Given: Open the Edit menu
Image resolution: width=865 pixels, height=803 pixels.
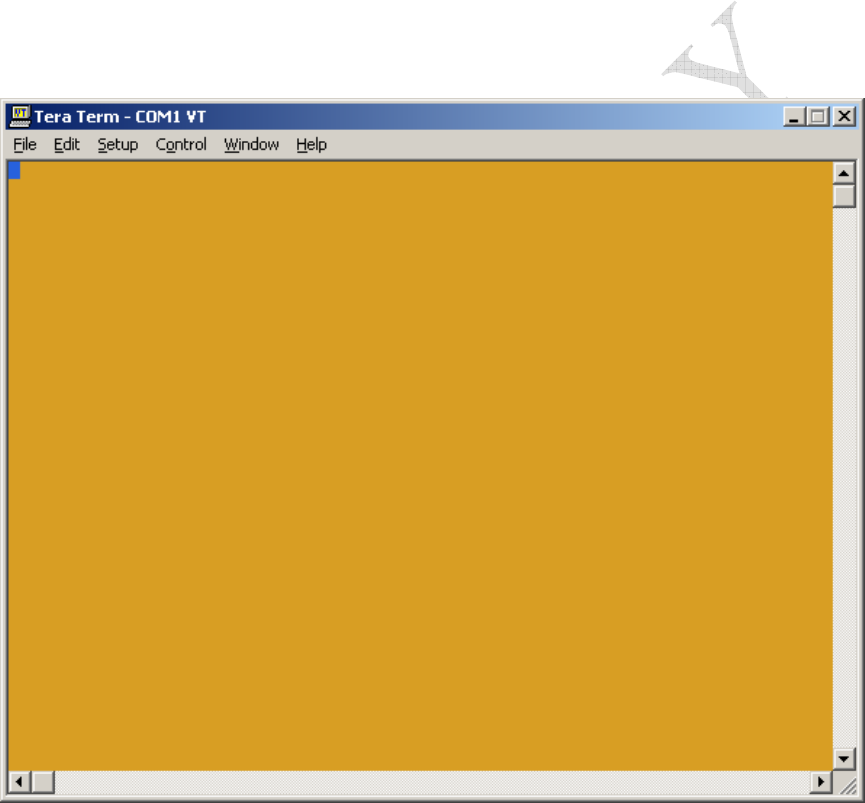Looking at the screenshot, I should pos(67,144).
